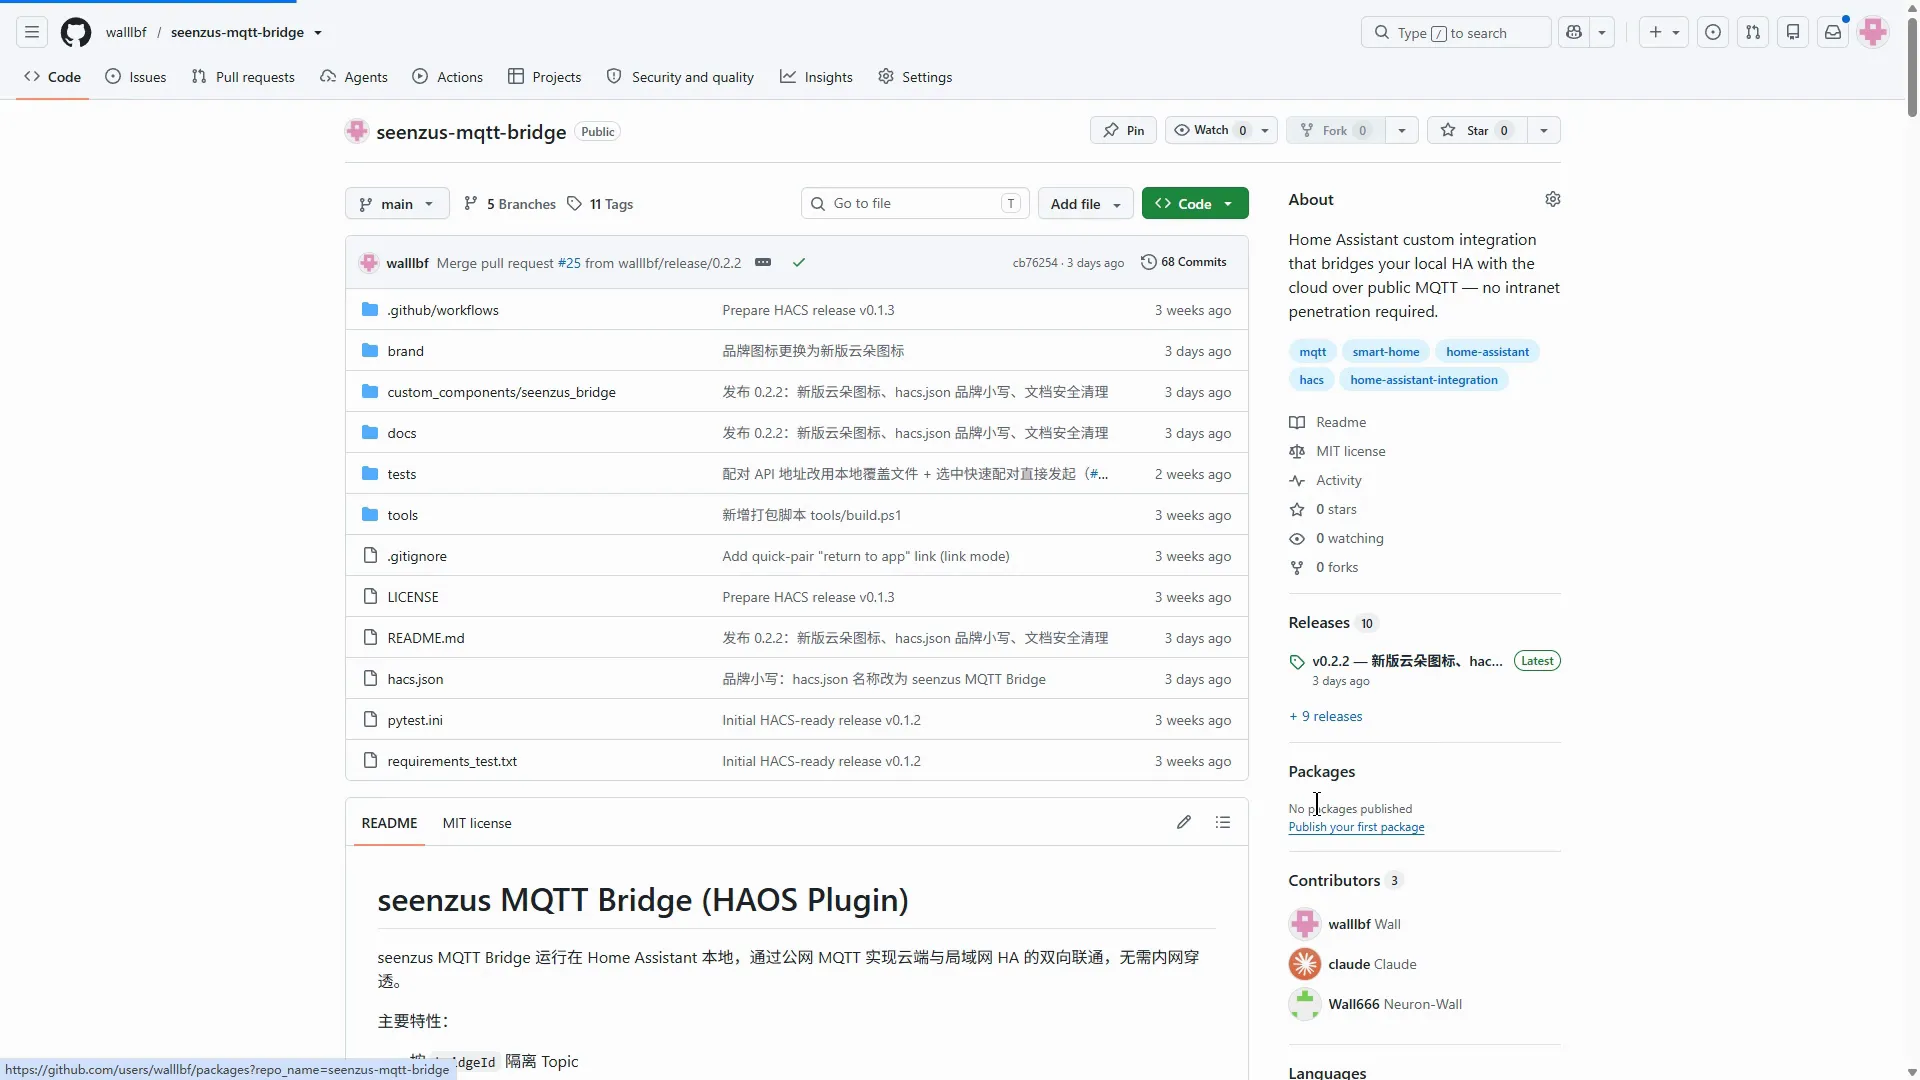Select MIT license tab in README panel
Screen dimensions: 1920x1080
(477, 823)
